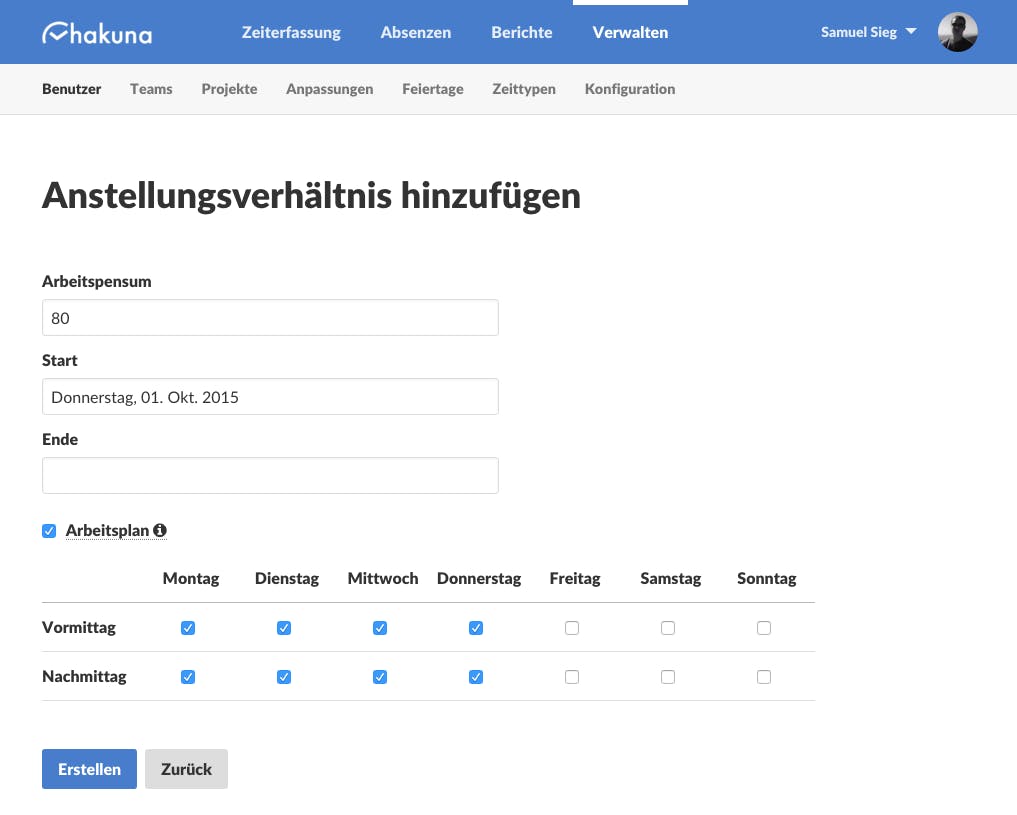
Task: Toggle the Arbeitsplan checkbox
Action: click(x=49, y=531)
